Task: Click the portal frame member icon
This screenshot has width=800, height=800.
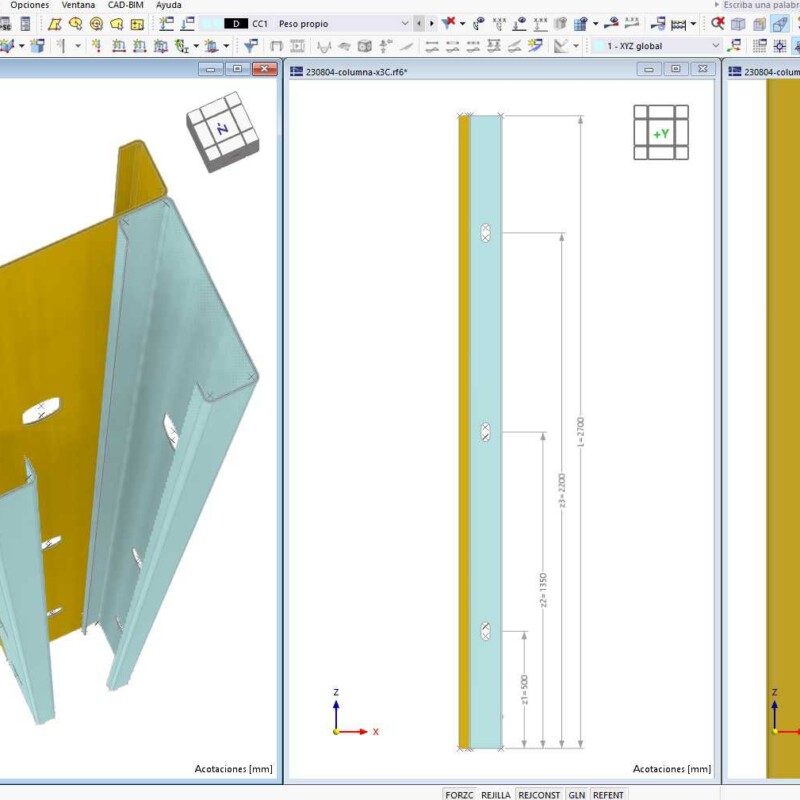Action: [x=276, y=46]
